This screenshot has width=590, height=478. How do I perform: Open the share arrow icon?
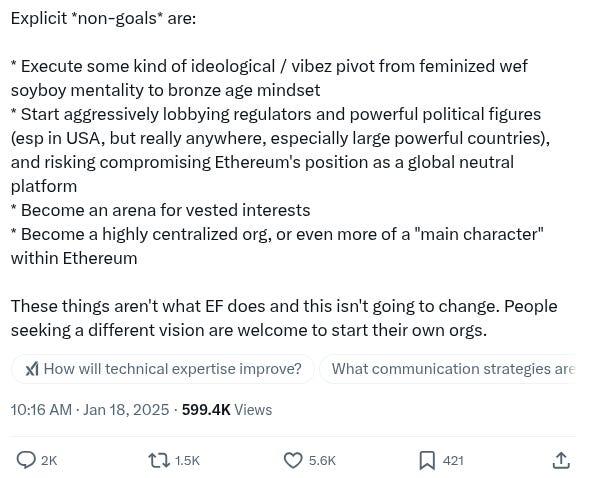coord(561,460)
